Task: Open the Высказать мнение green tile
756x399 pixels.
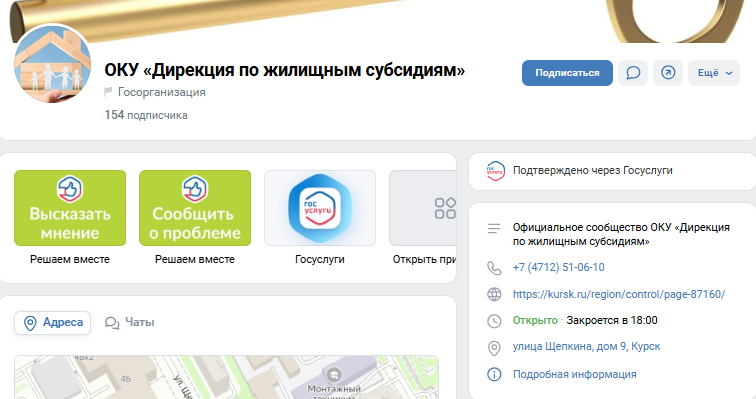Action: point(70,208)
